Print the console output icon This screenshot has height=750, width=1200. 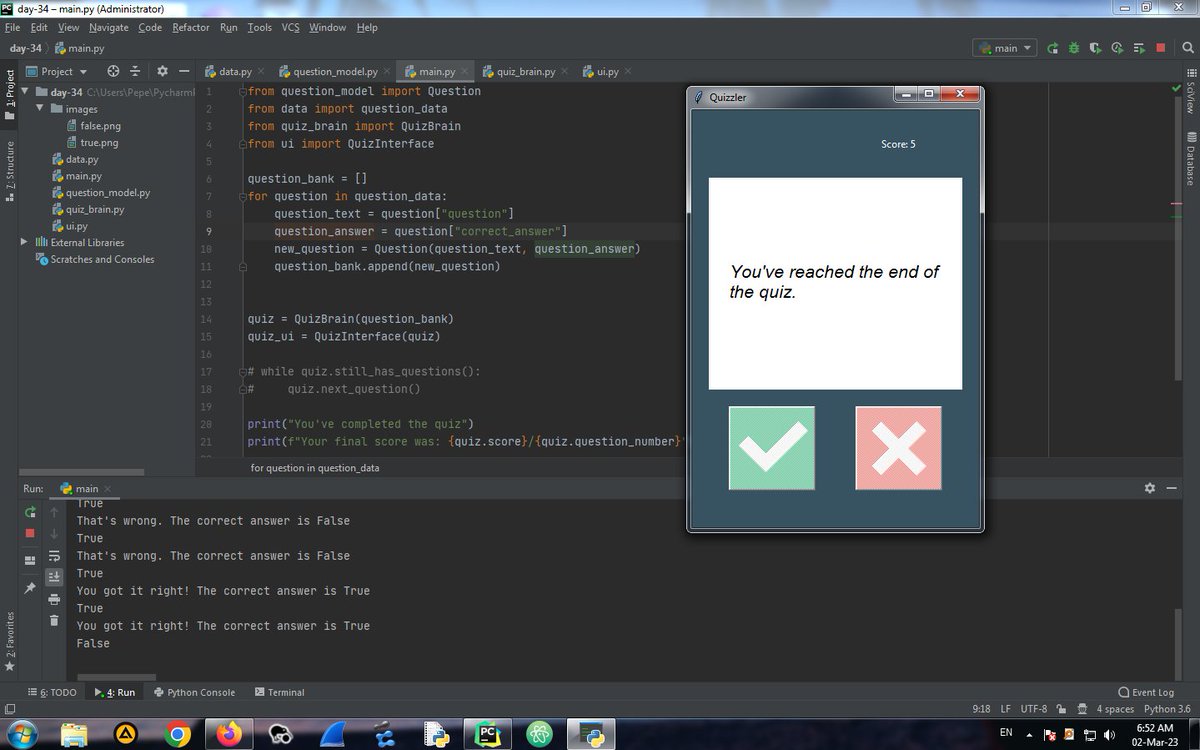tap(55, 599)
